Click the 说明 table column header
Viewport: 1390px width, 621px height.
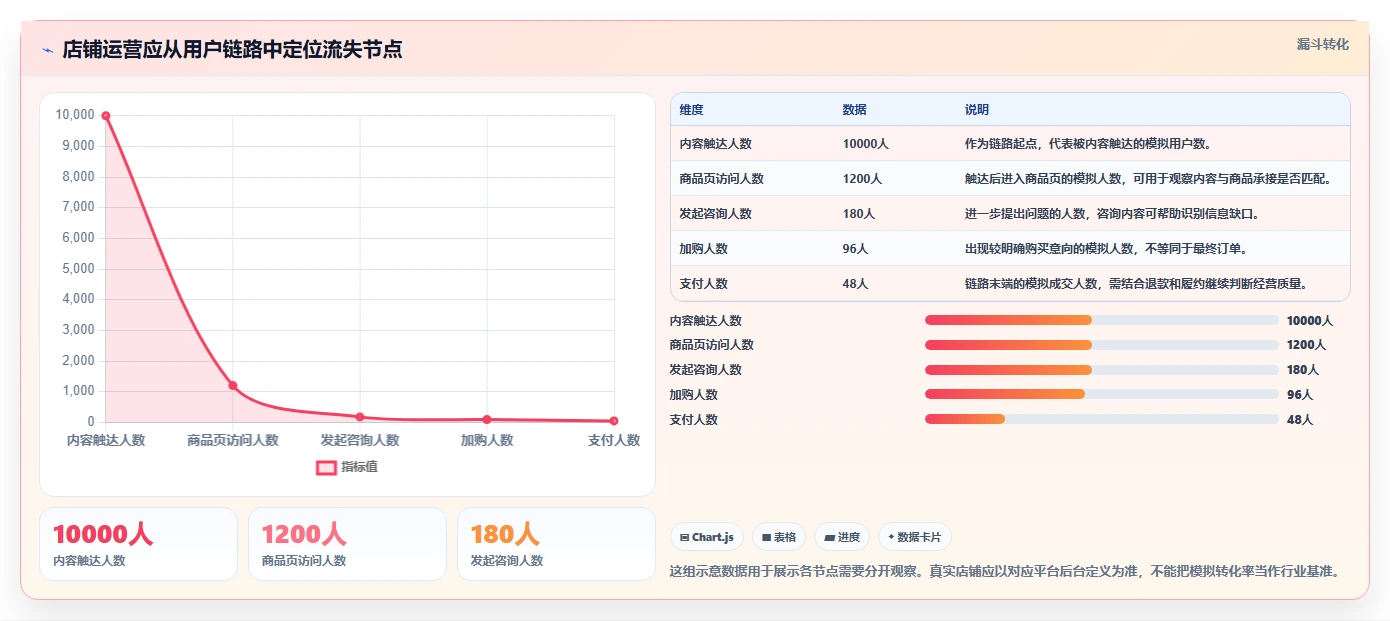[977, 110]
